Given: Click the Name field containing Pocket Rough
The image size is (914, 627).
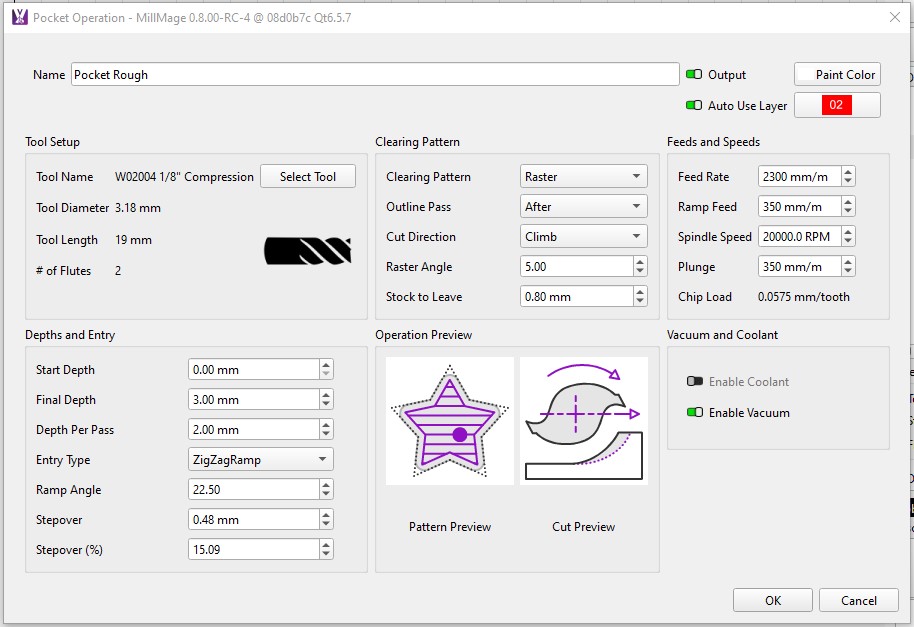Looking at the screenshot, I should [x=375, y=75].
